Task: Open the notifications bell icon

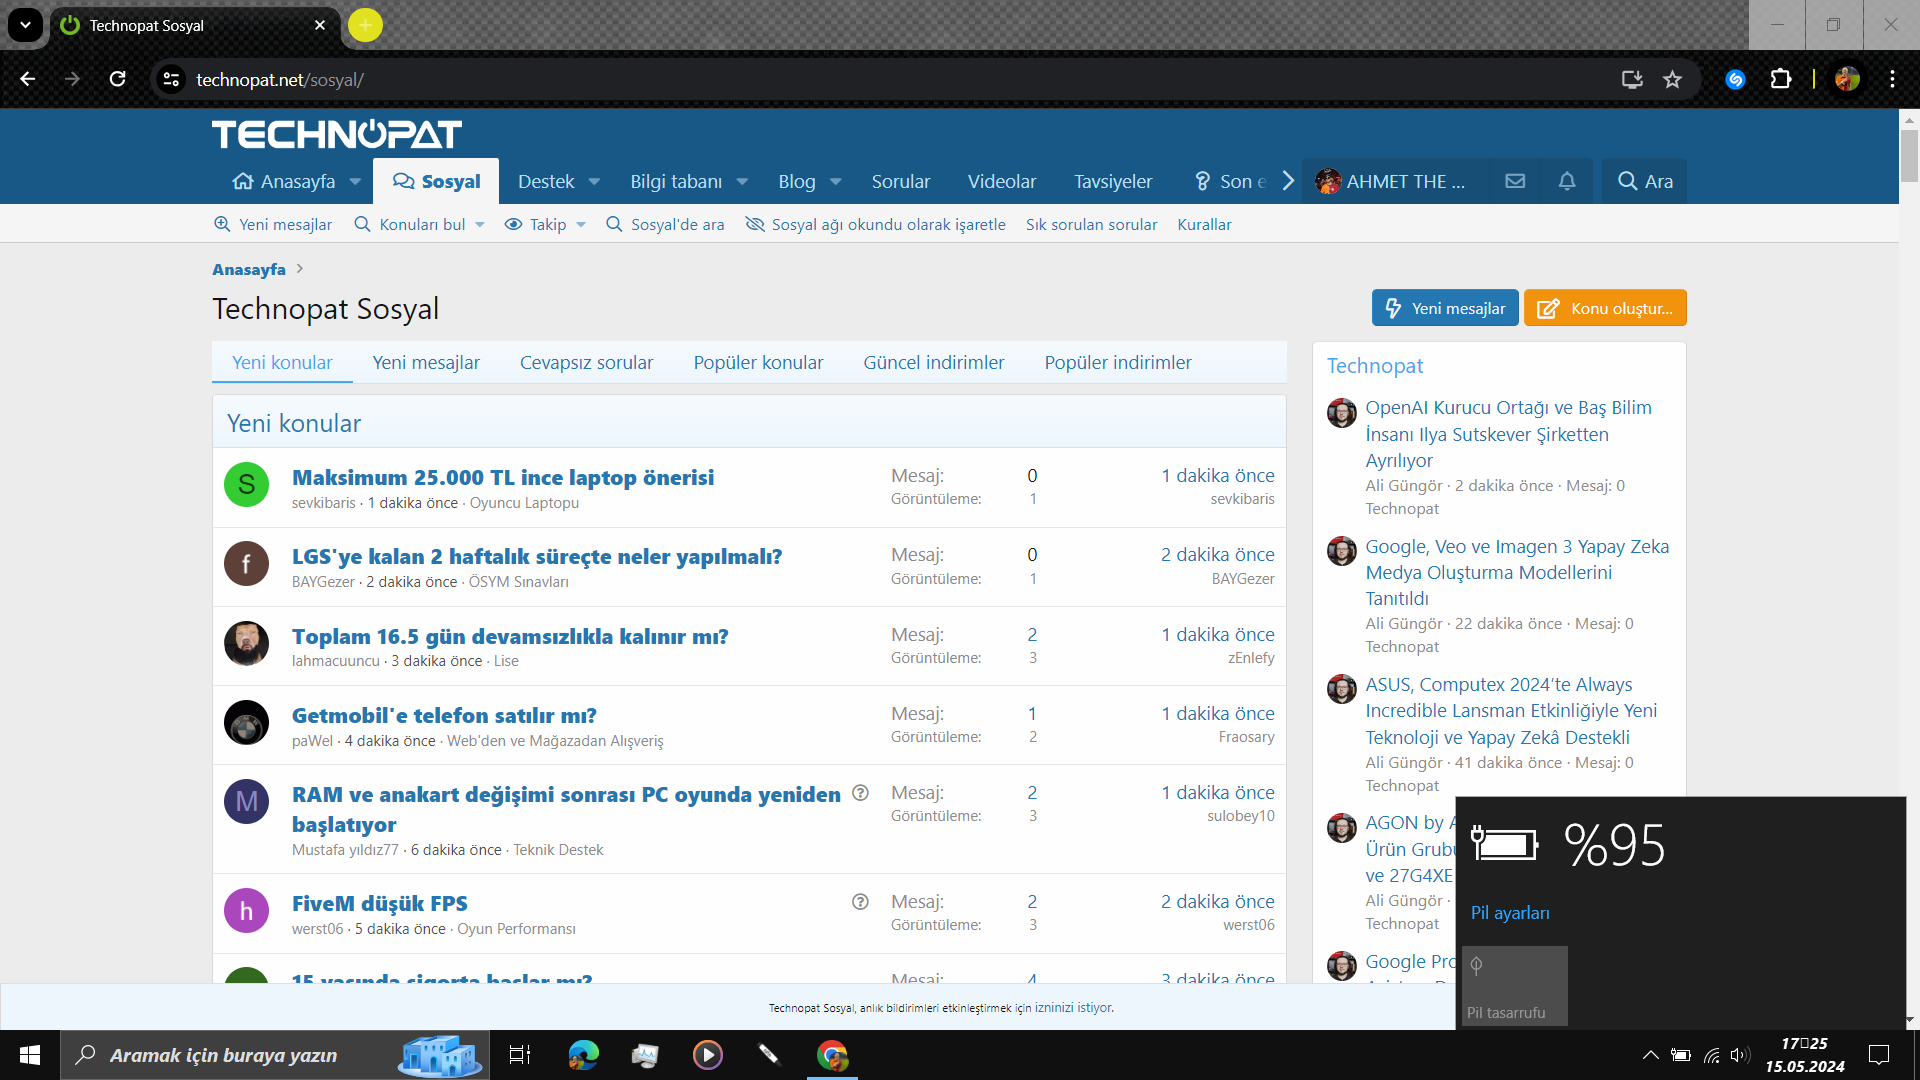Action: (1567, 181)
